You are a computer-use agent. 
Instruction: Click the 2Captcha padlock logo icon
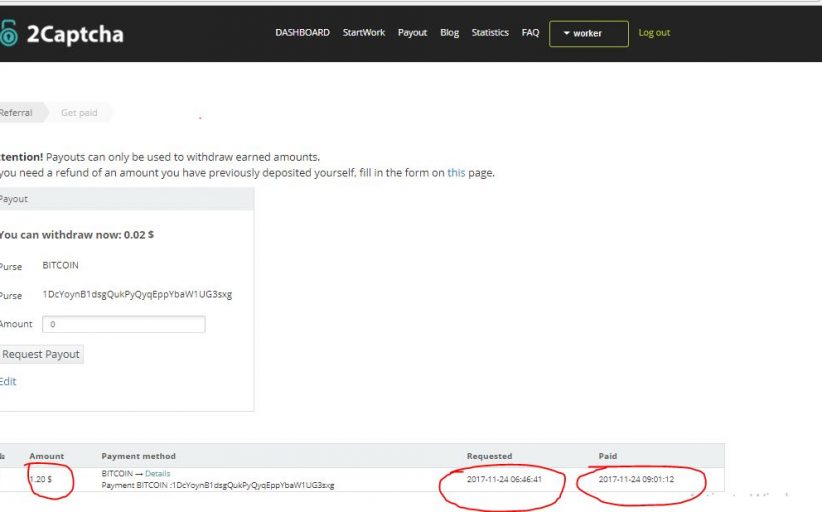(x=9, y=34)
